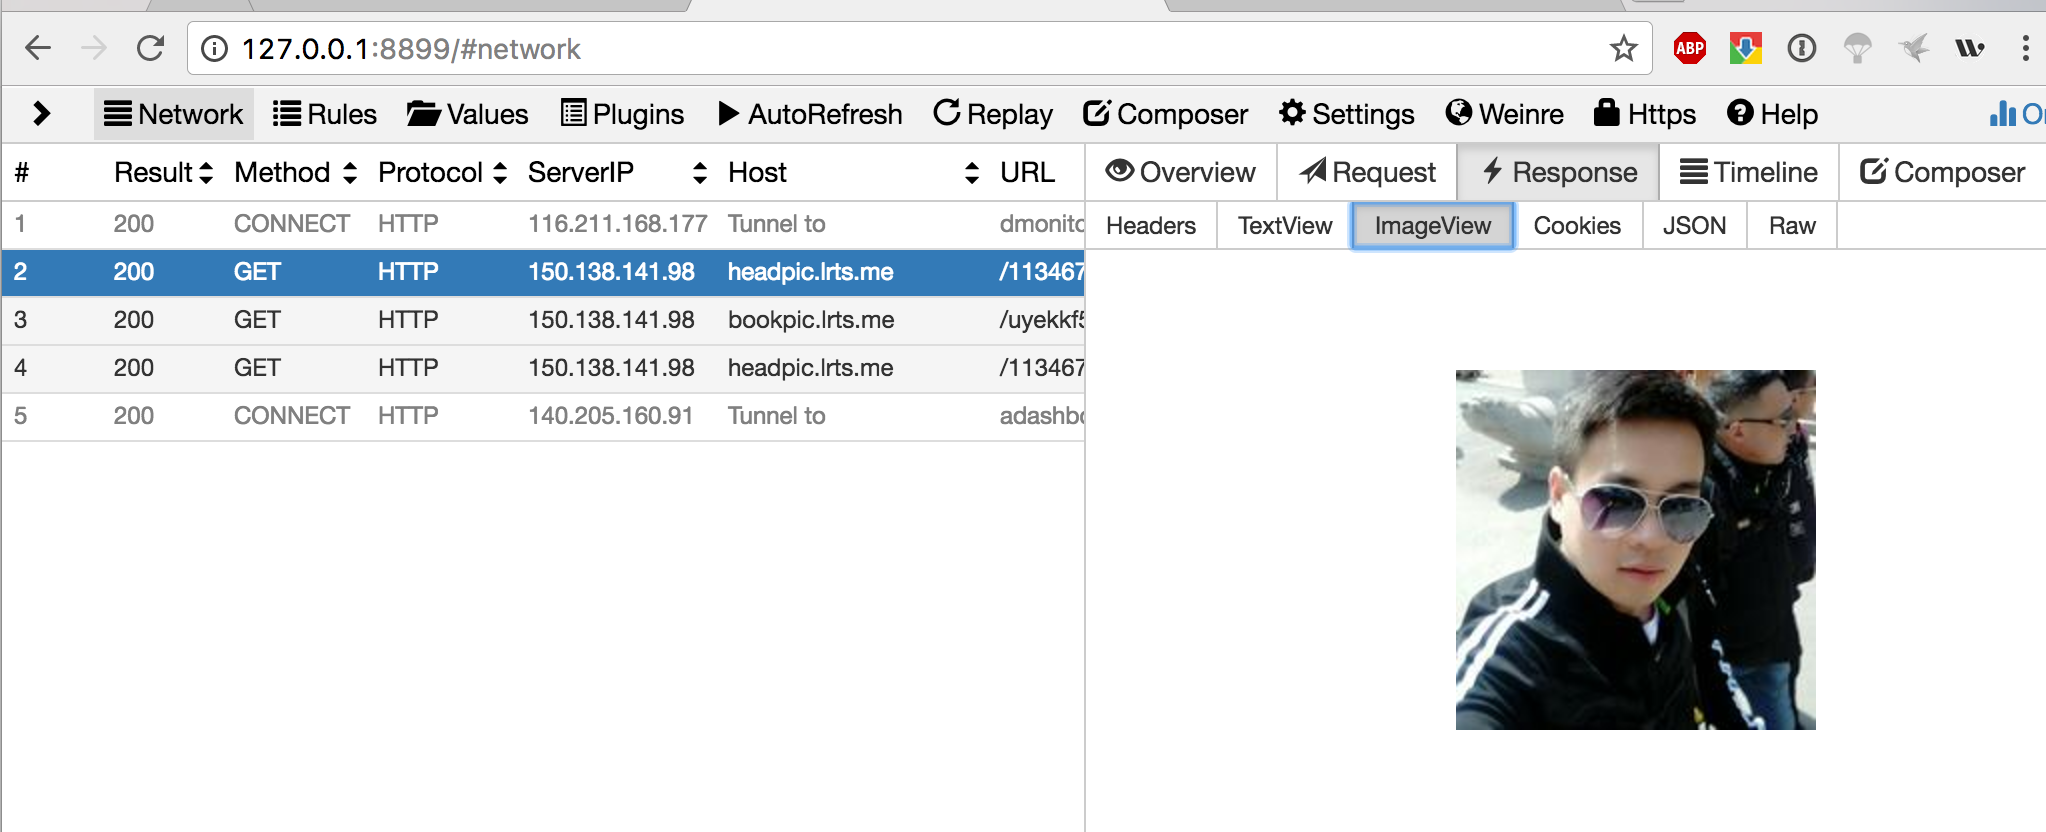
Task: Open Composer from the top toolbar
Action: click(1166, 114)
